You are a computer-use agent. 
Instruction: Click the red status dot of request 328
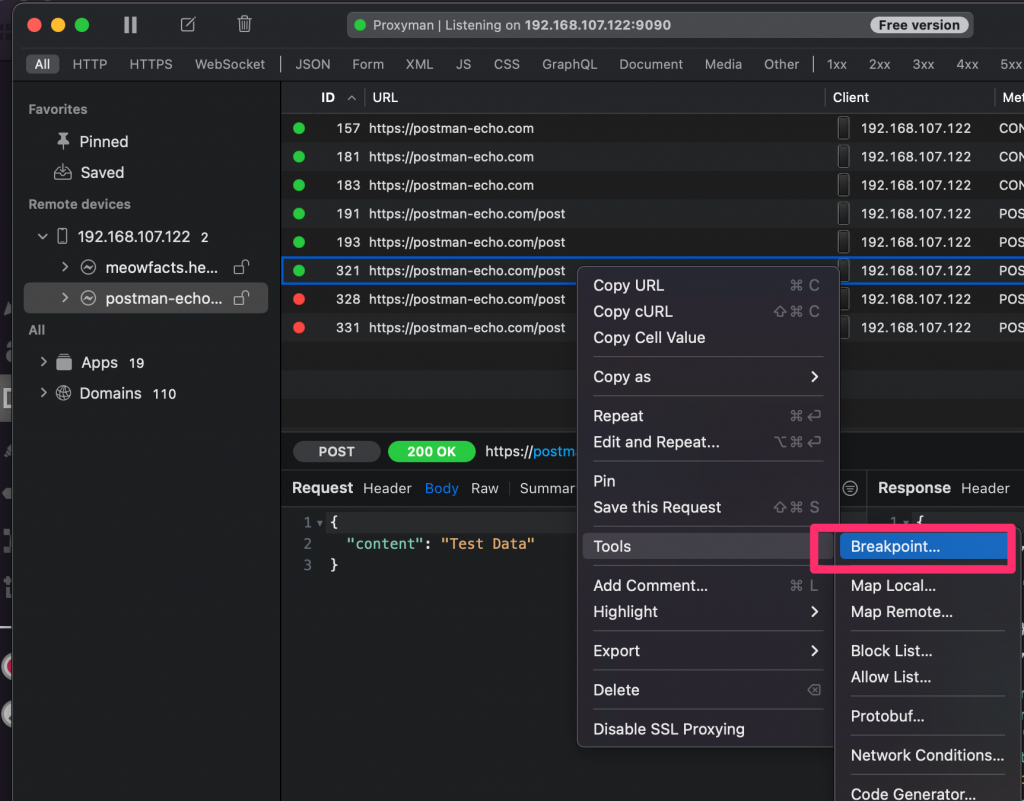coord(299,299)
